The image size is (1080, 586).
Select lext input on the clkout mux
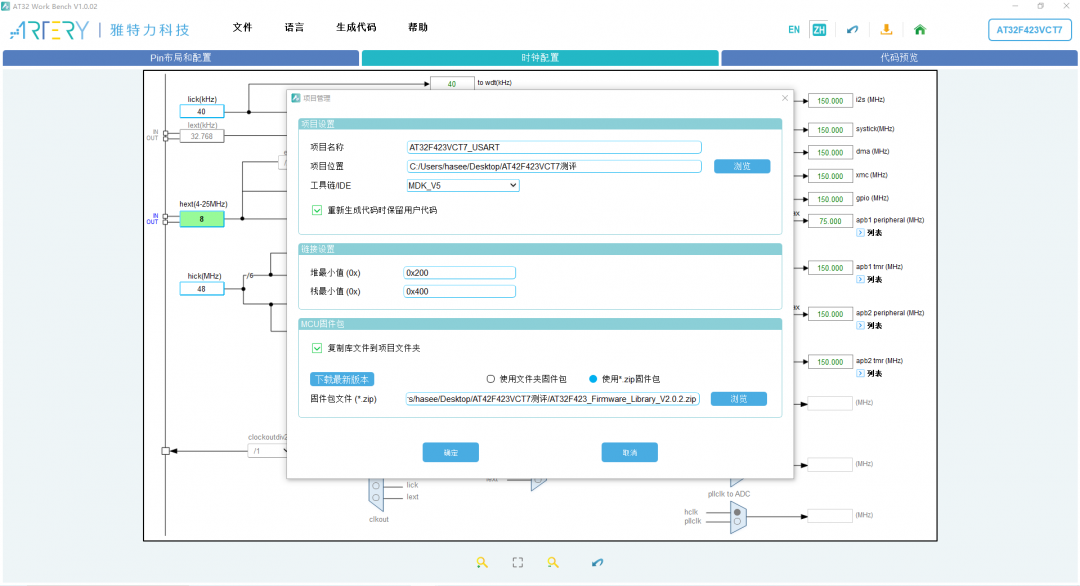coord(376,497)
